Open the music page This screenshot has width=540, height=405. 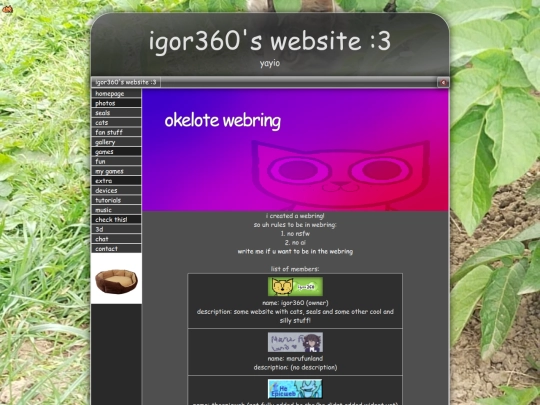point(116,210)
